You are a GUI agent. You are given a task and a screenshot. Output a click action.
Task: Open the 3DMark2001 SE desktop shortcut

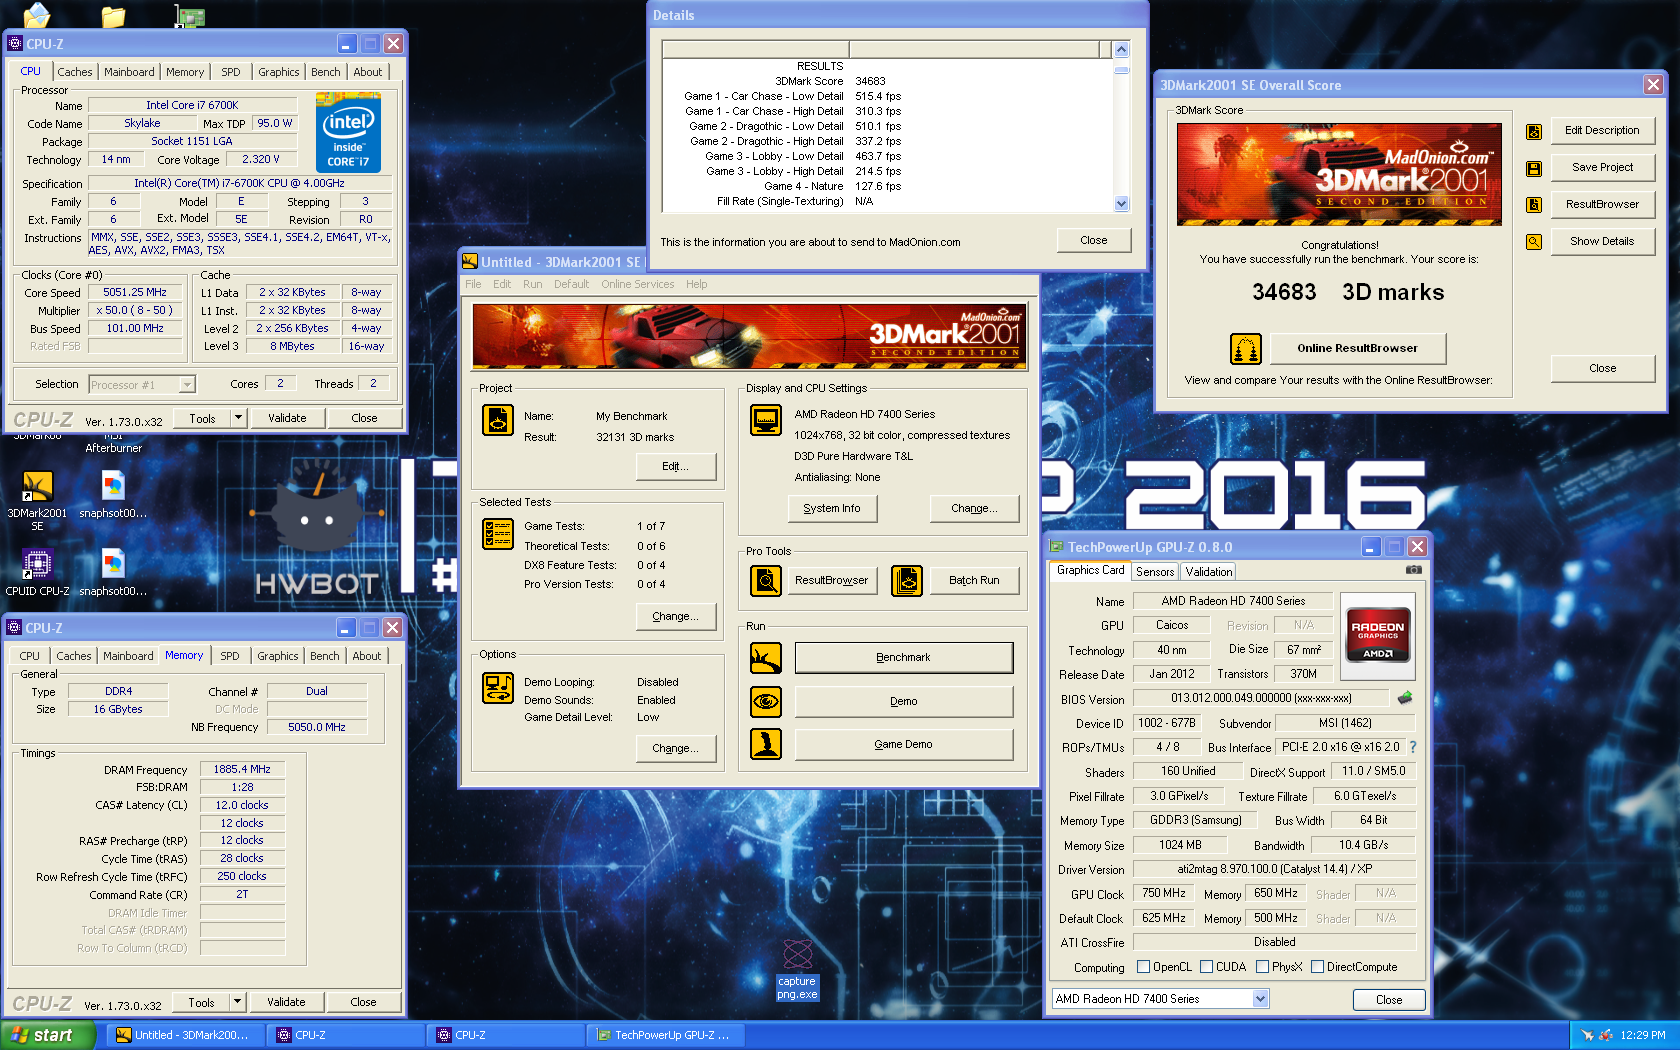tap(37, 501)
